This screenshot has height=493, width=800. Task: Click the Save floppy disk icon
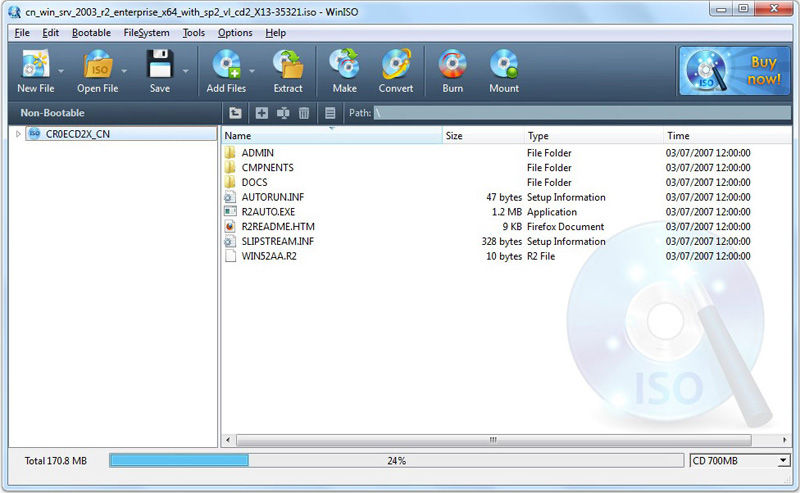coord(160,64)
